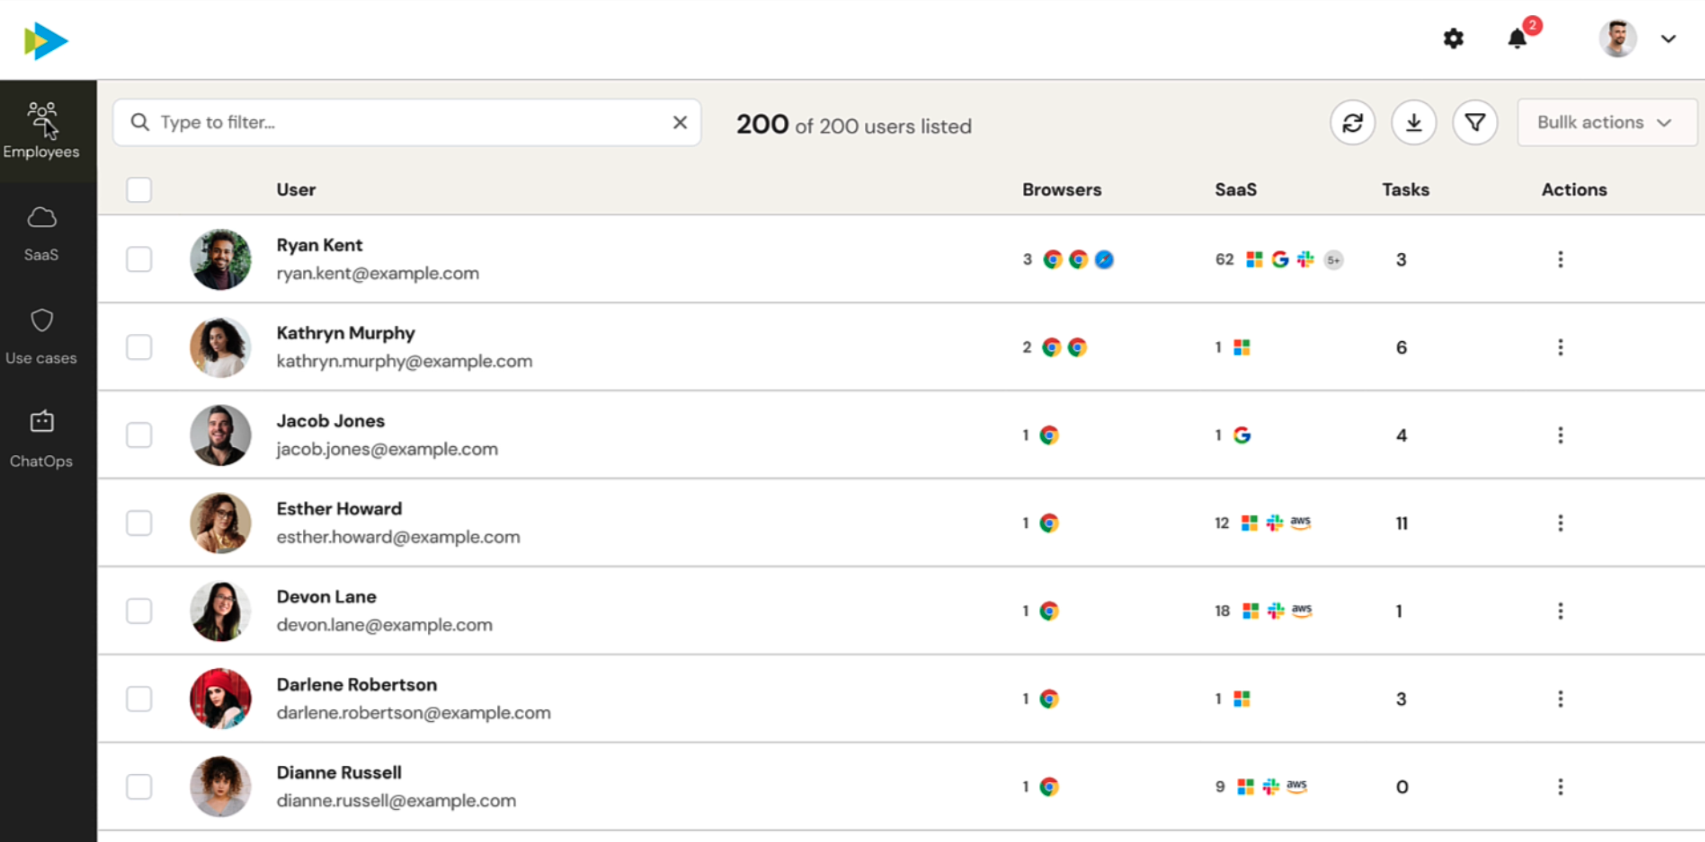
Task: Open the notifications bell
Action: [1517, 39]
